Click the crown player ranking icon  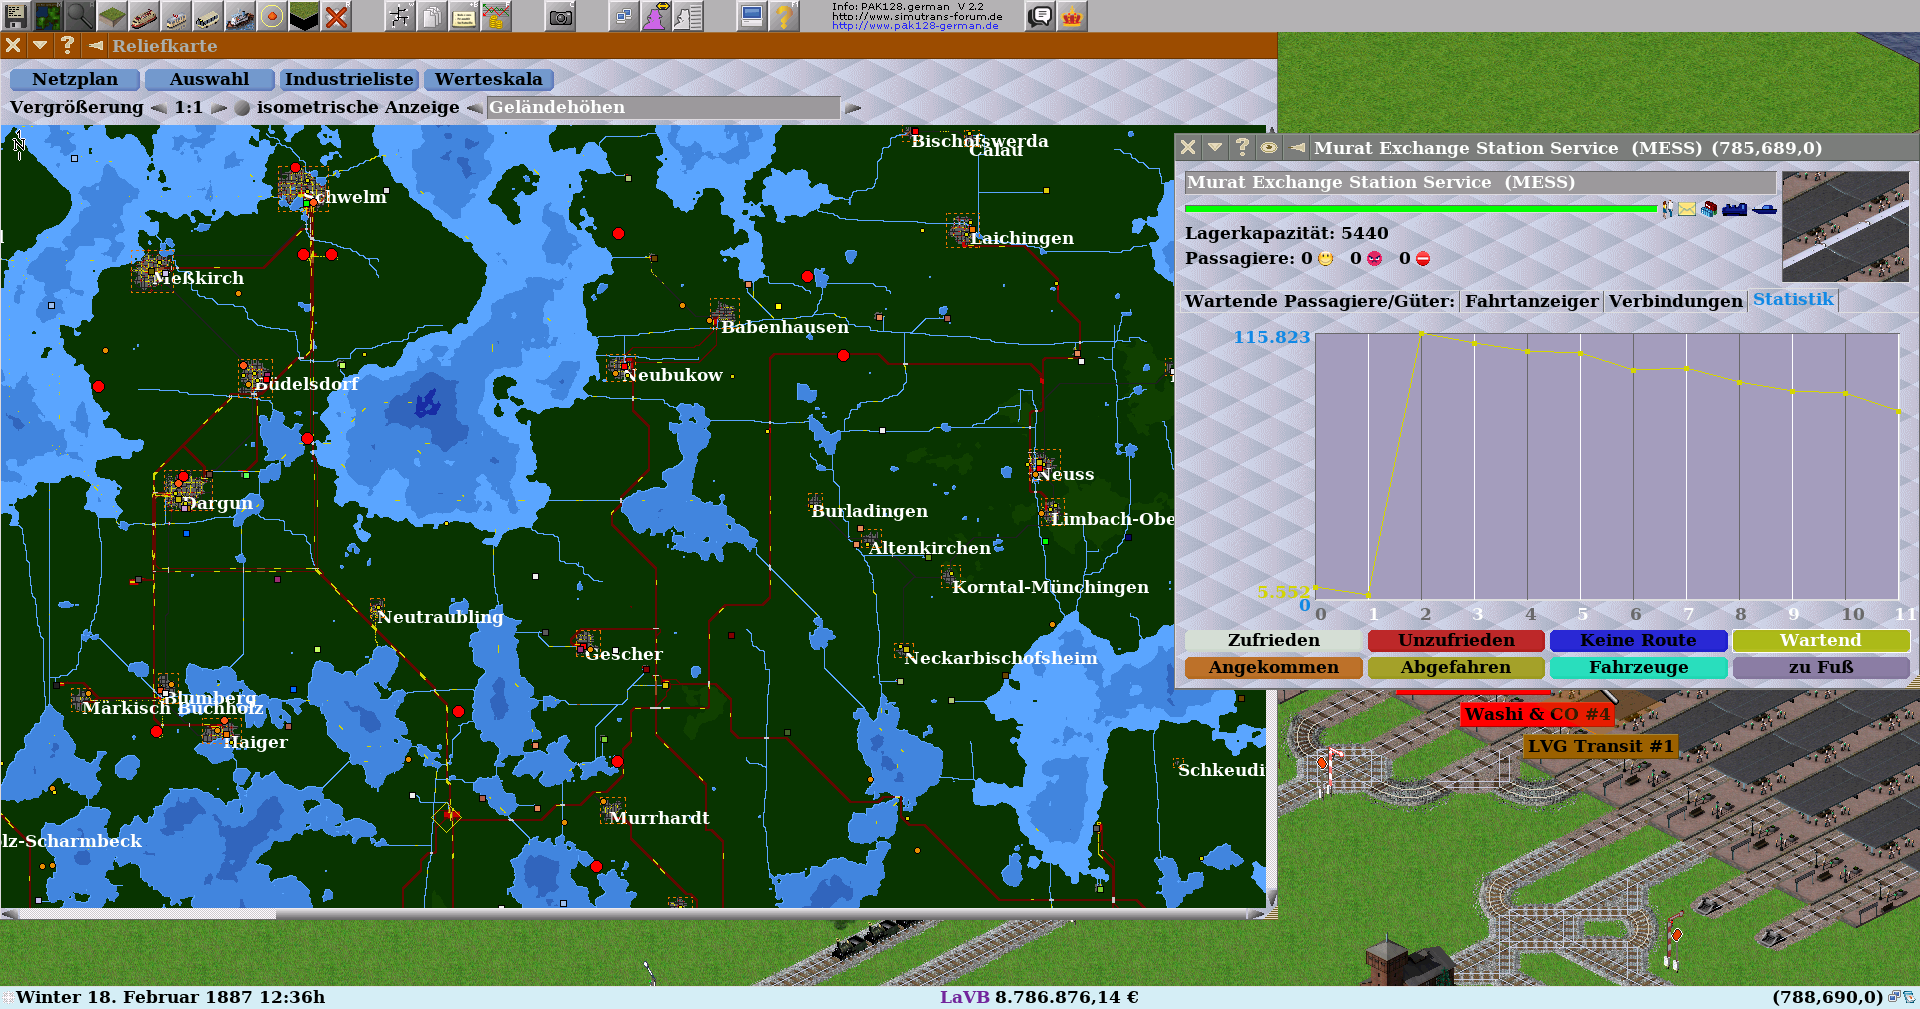point(1072,15)
